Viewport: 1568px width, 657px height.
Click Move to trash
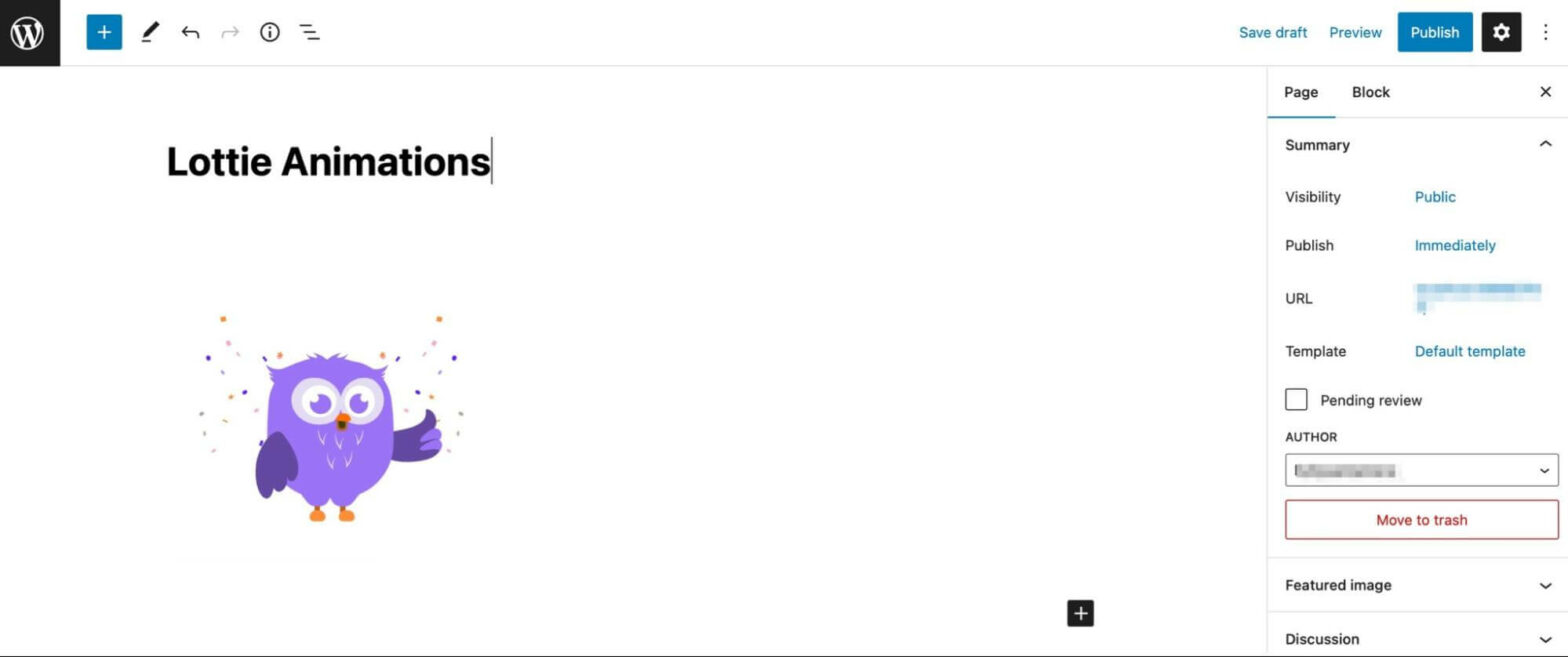tap(1420, 519)
